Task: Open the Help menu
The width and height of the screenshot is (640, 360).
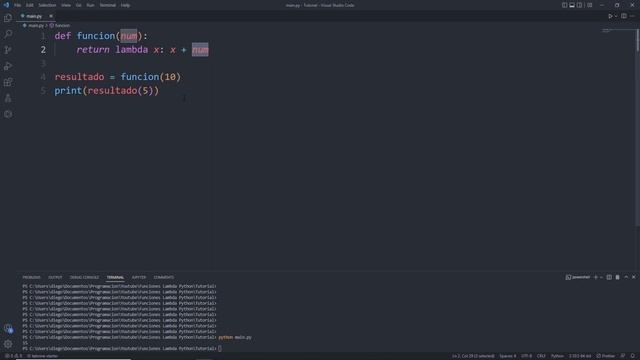Action: [x=125, y=5]
